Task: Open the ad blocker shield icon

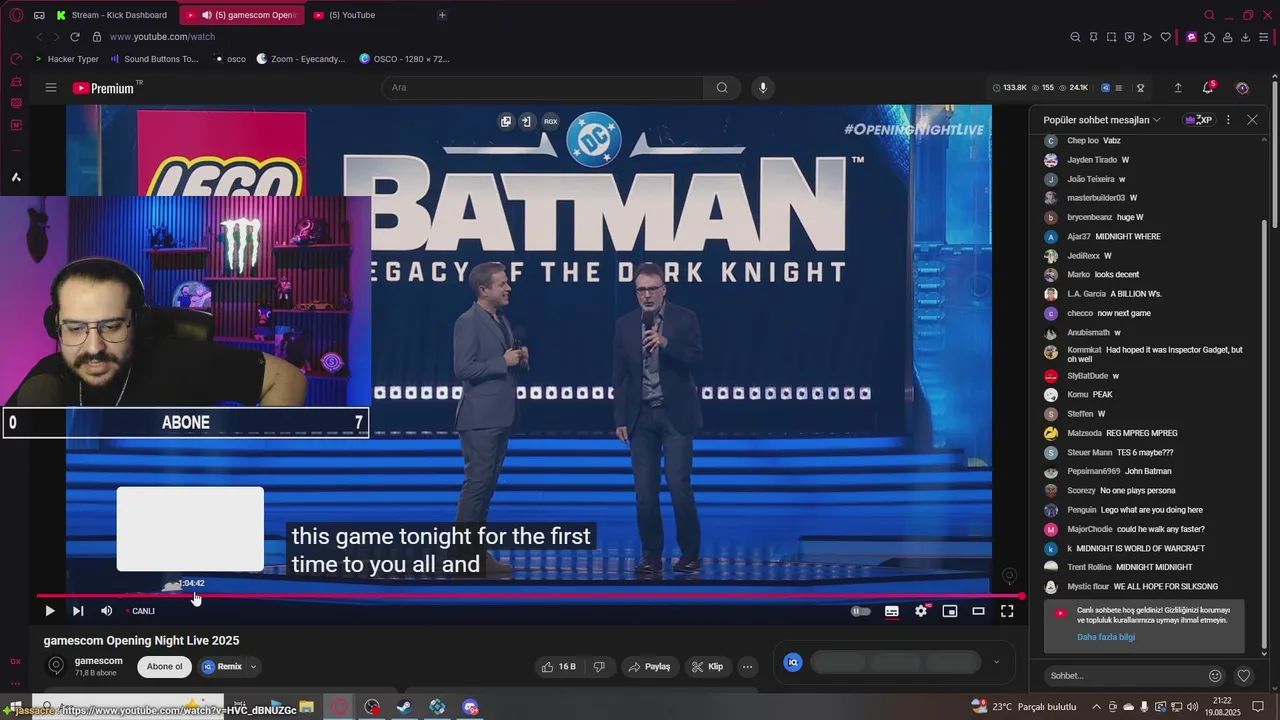Action: (1129, 37)
